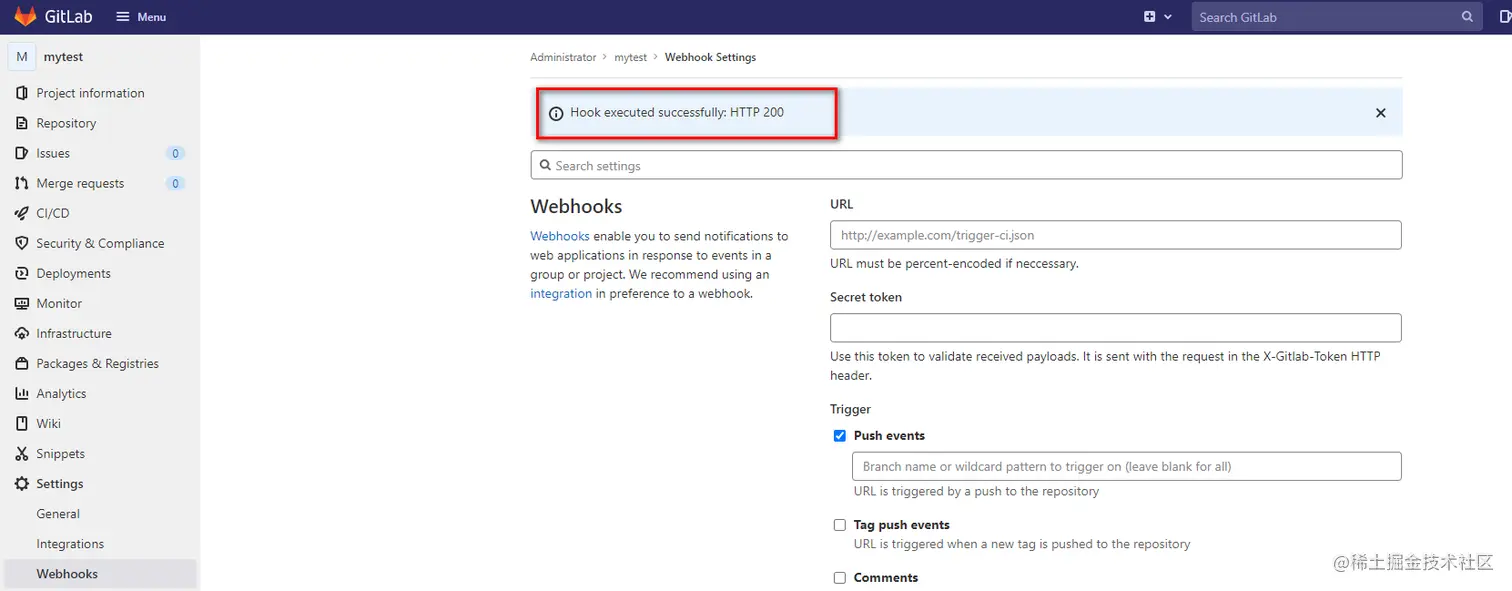
Task: Click the Deployments sidebar icon
Action: pos(22,273)
